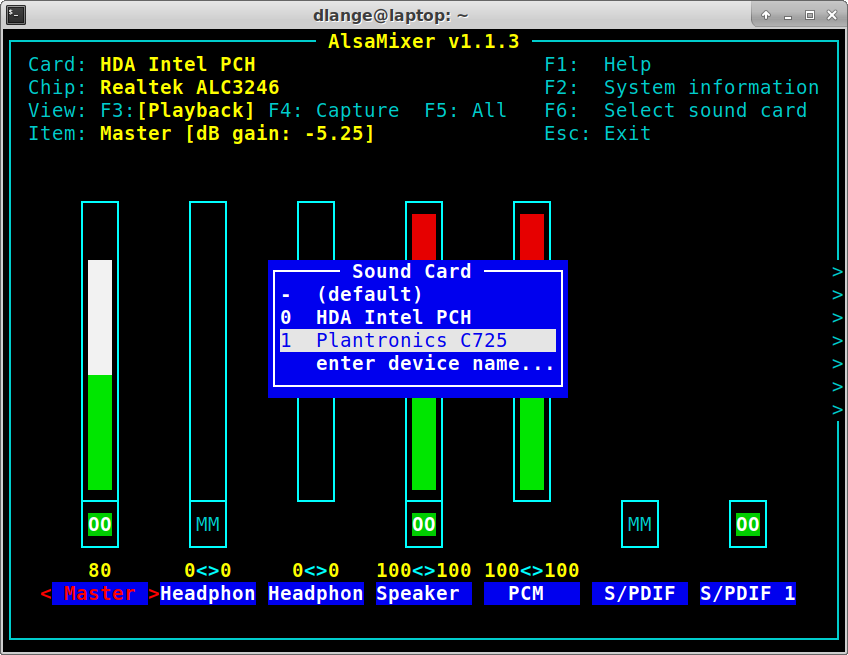Click the PCM level 100<>100
Image resolution: width=848 pixels, height=655 pixels.
point(532,570)
